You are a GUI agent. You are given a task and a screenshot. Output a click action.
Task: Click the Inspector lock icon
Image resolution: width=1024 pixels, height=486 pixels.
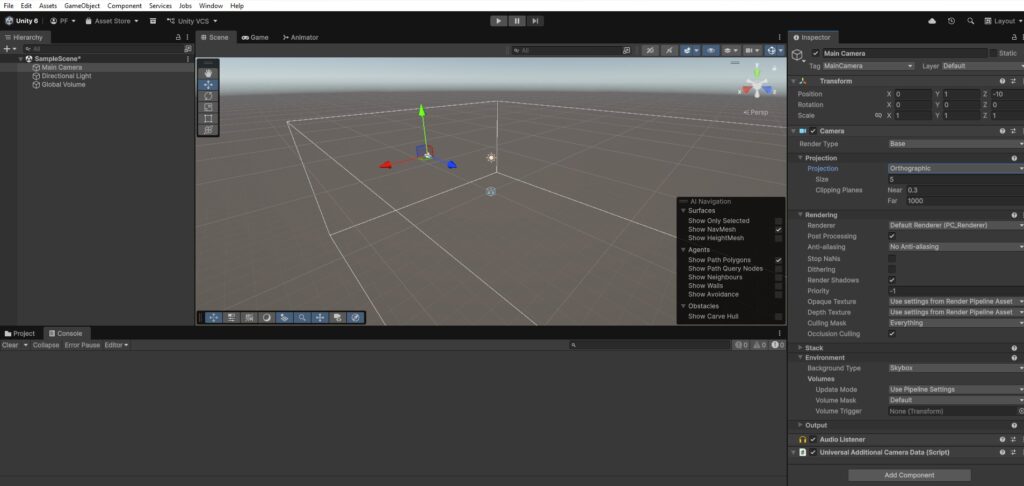(1014, 37)
